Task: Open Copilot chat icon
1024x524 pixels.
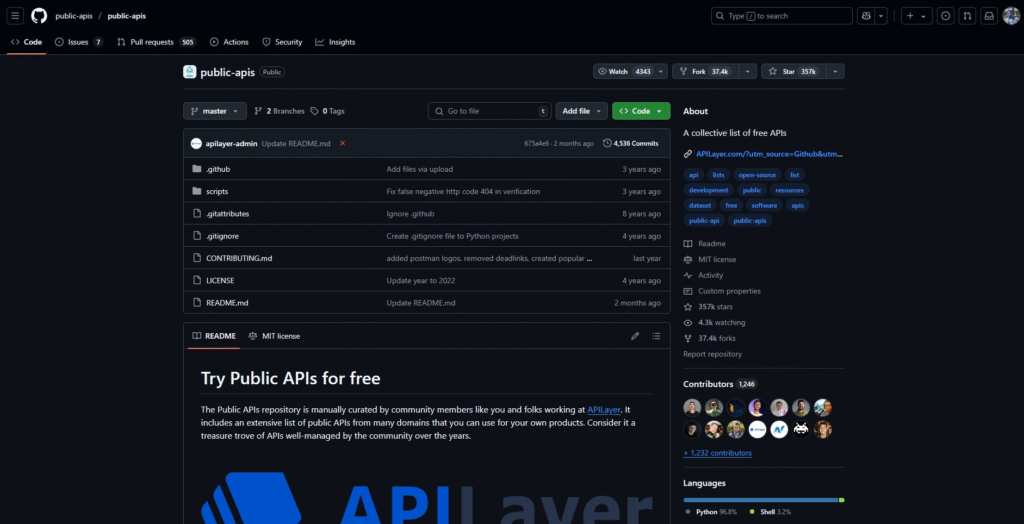Action: 866,16
